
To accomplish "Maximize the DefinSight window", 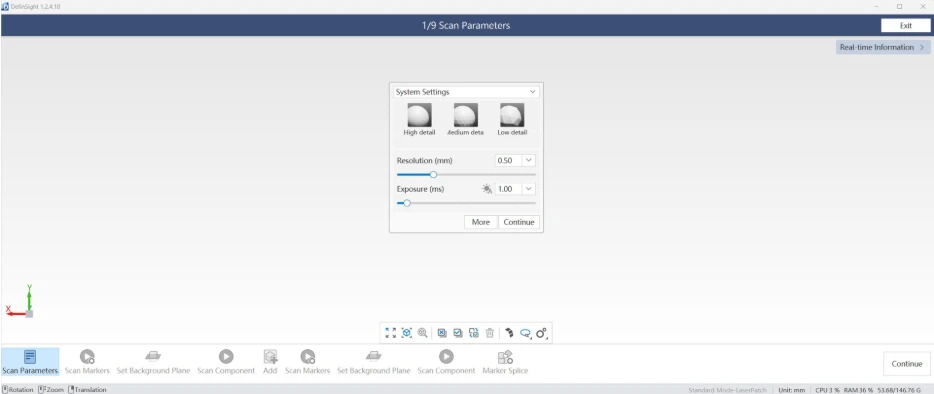I will pos(899,7).
